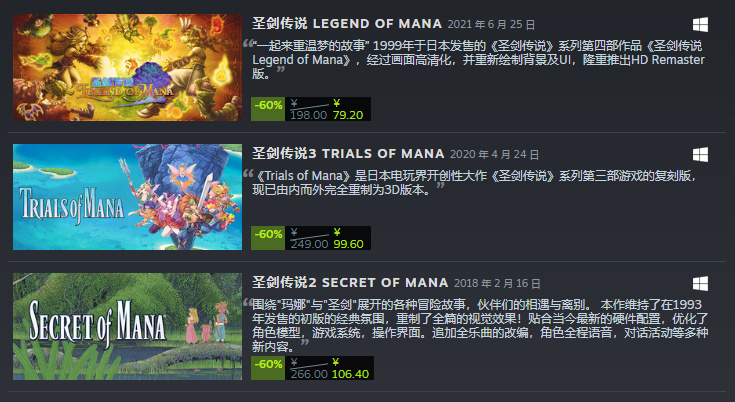
Task: Select the ¥ 79.20 discounted price
Action: pyautogui.click(x=348, y=109)
